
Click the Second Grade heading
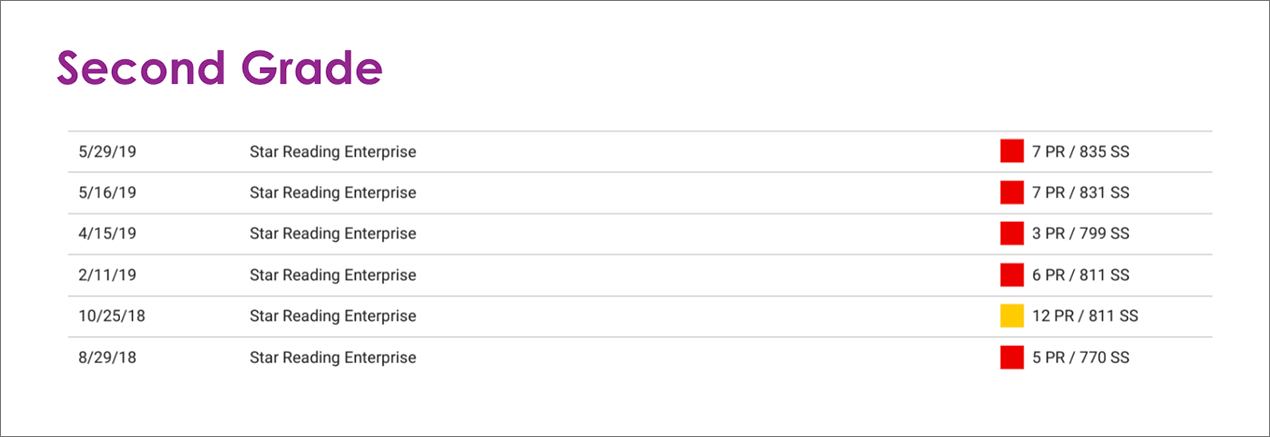(x=219, y=68)
